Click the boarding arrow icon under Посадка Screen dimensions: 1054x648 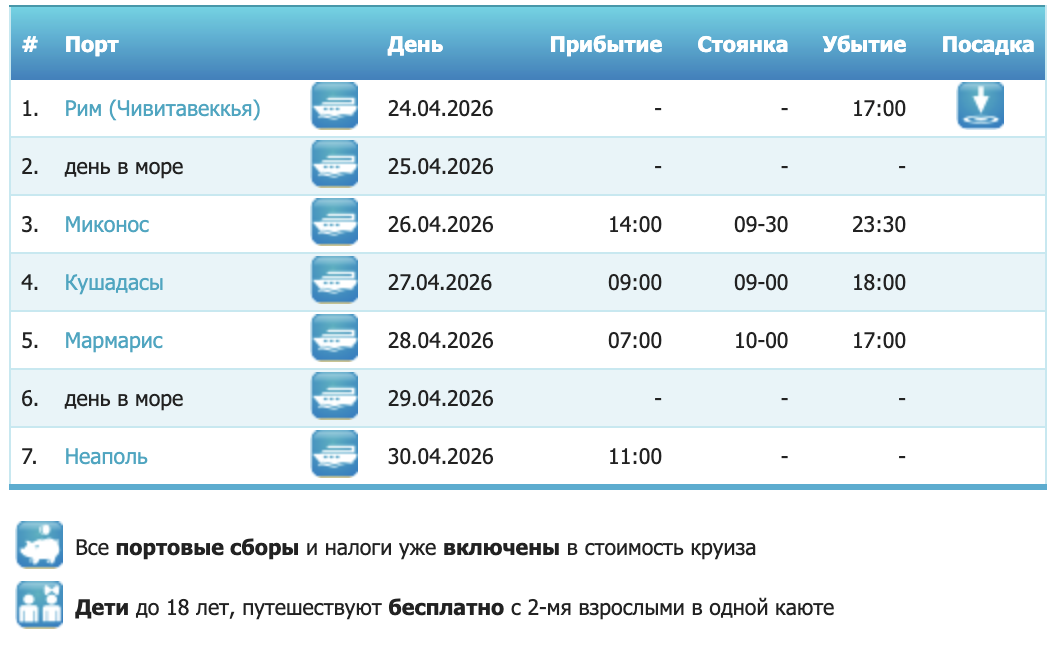[x=980, y=106]
